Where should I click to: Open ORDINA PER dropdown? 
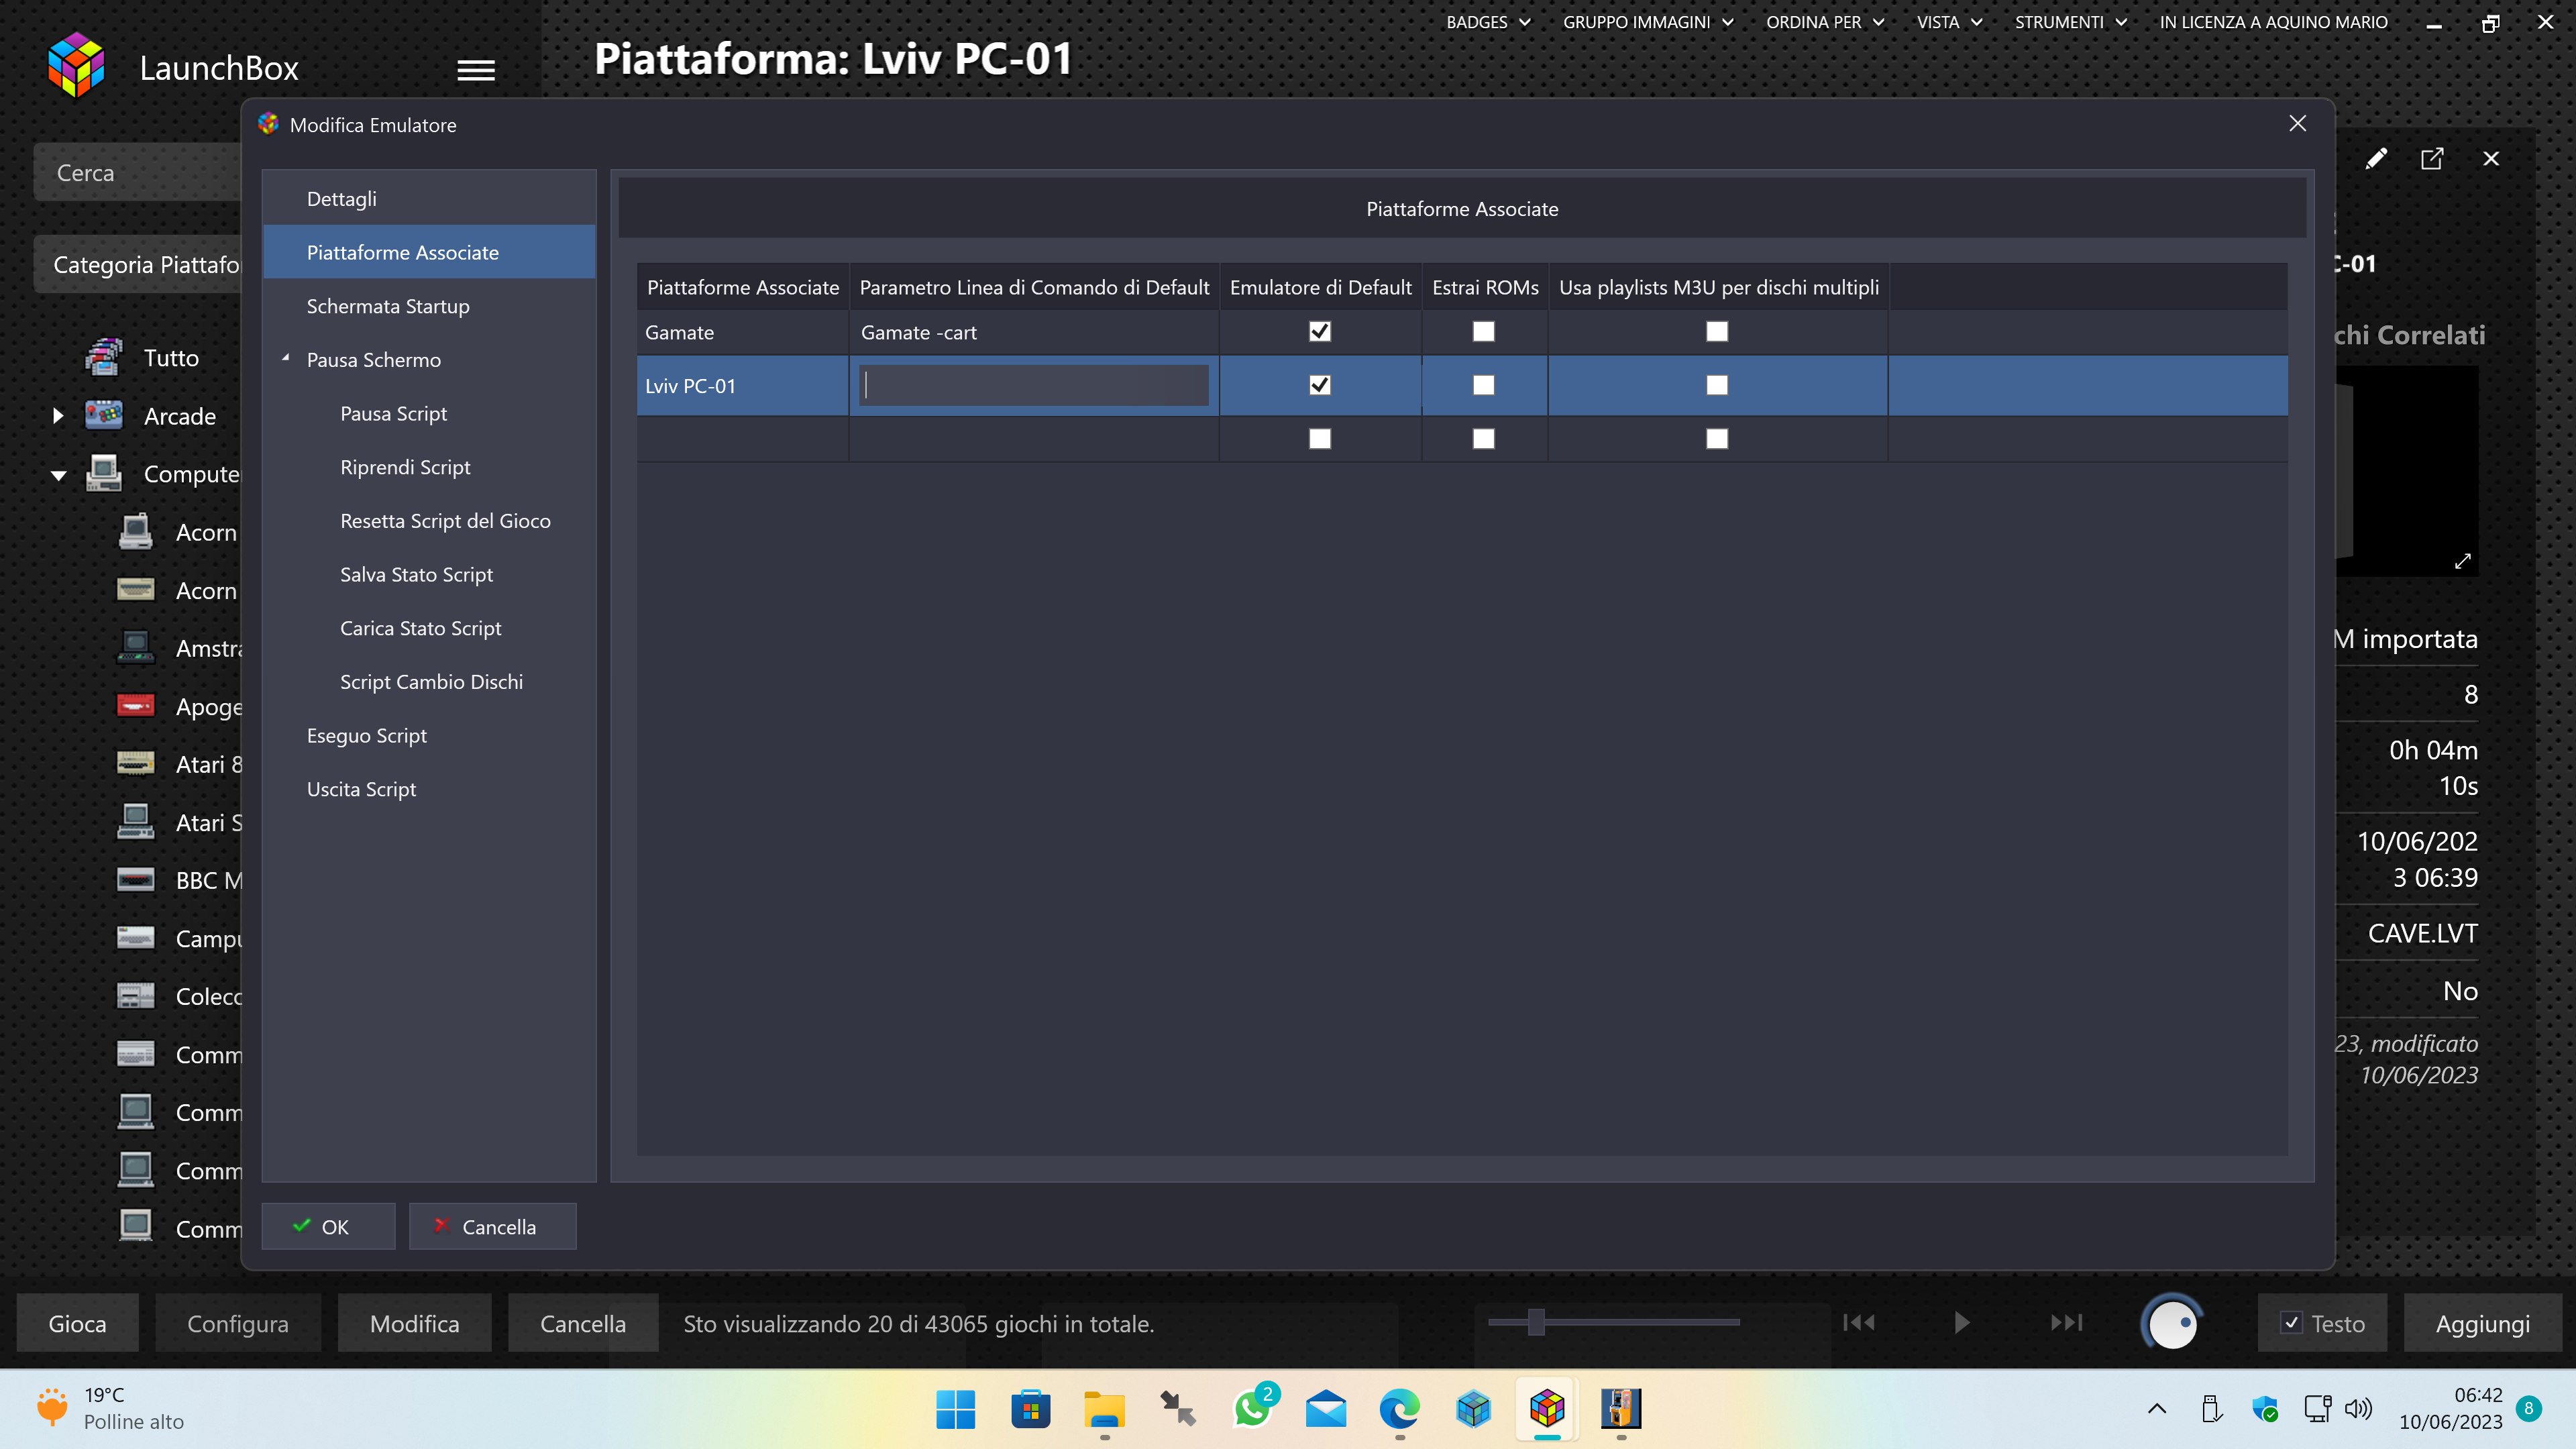click(x=1825, y=22)
